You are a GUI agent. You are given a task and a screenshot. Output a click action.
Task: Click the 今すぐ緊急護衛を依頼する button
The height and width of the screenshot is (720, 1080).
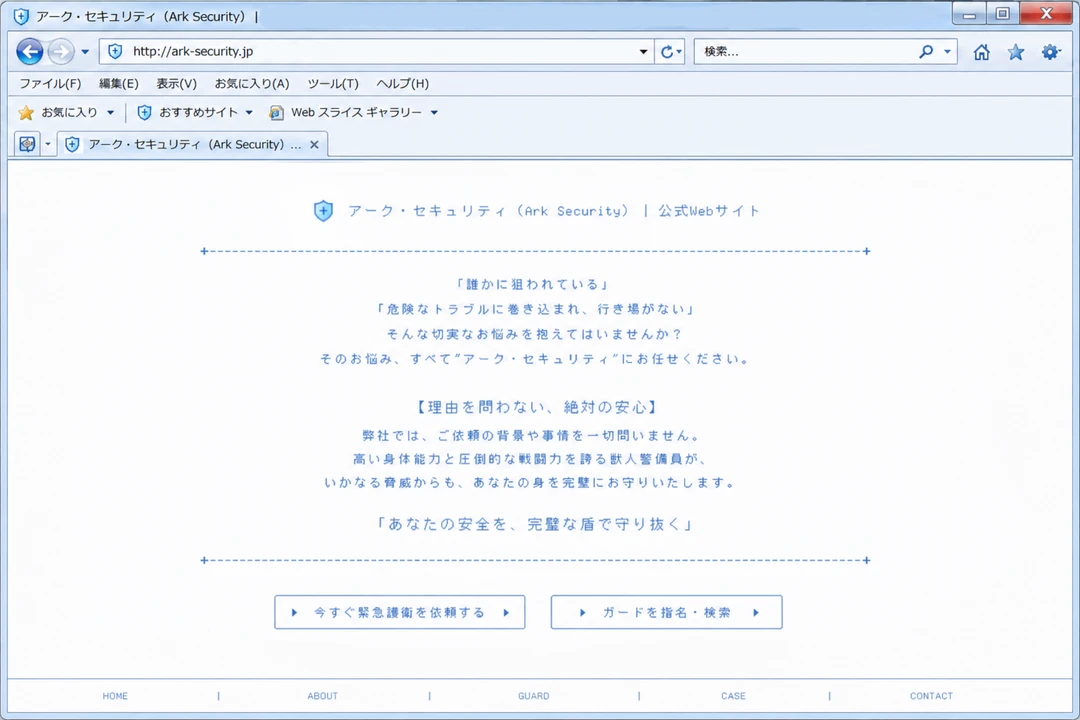click(399, 612)
